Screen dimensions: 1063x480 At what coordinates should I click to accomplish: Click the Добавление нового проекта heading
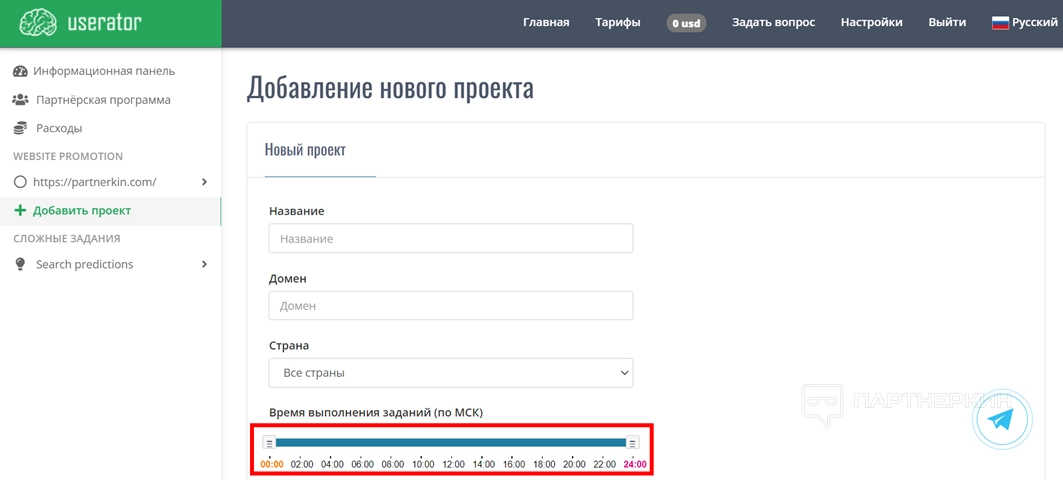pos(390,88)
